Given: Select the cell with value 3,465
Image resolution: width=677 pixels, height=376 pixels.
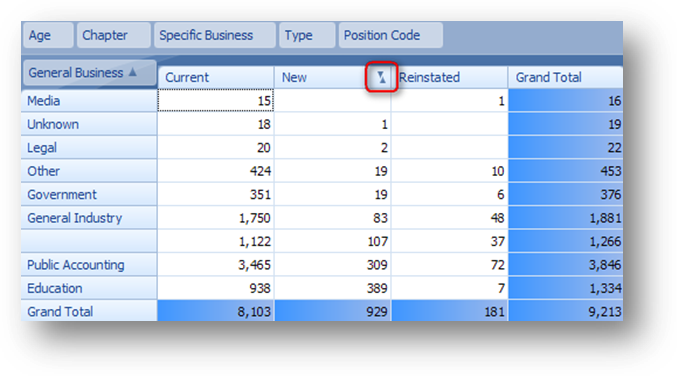Looking at the screenshot, I should [x=216, y=265].
